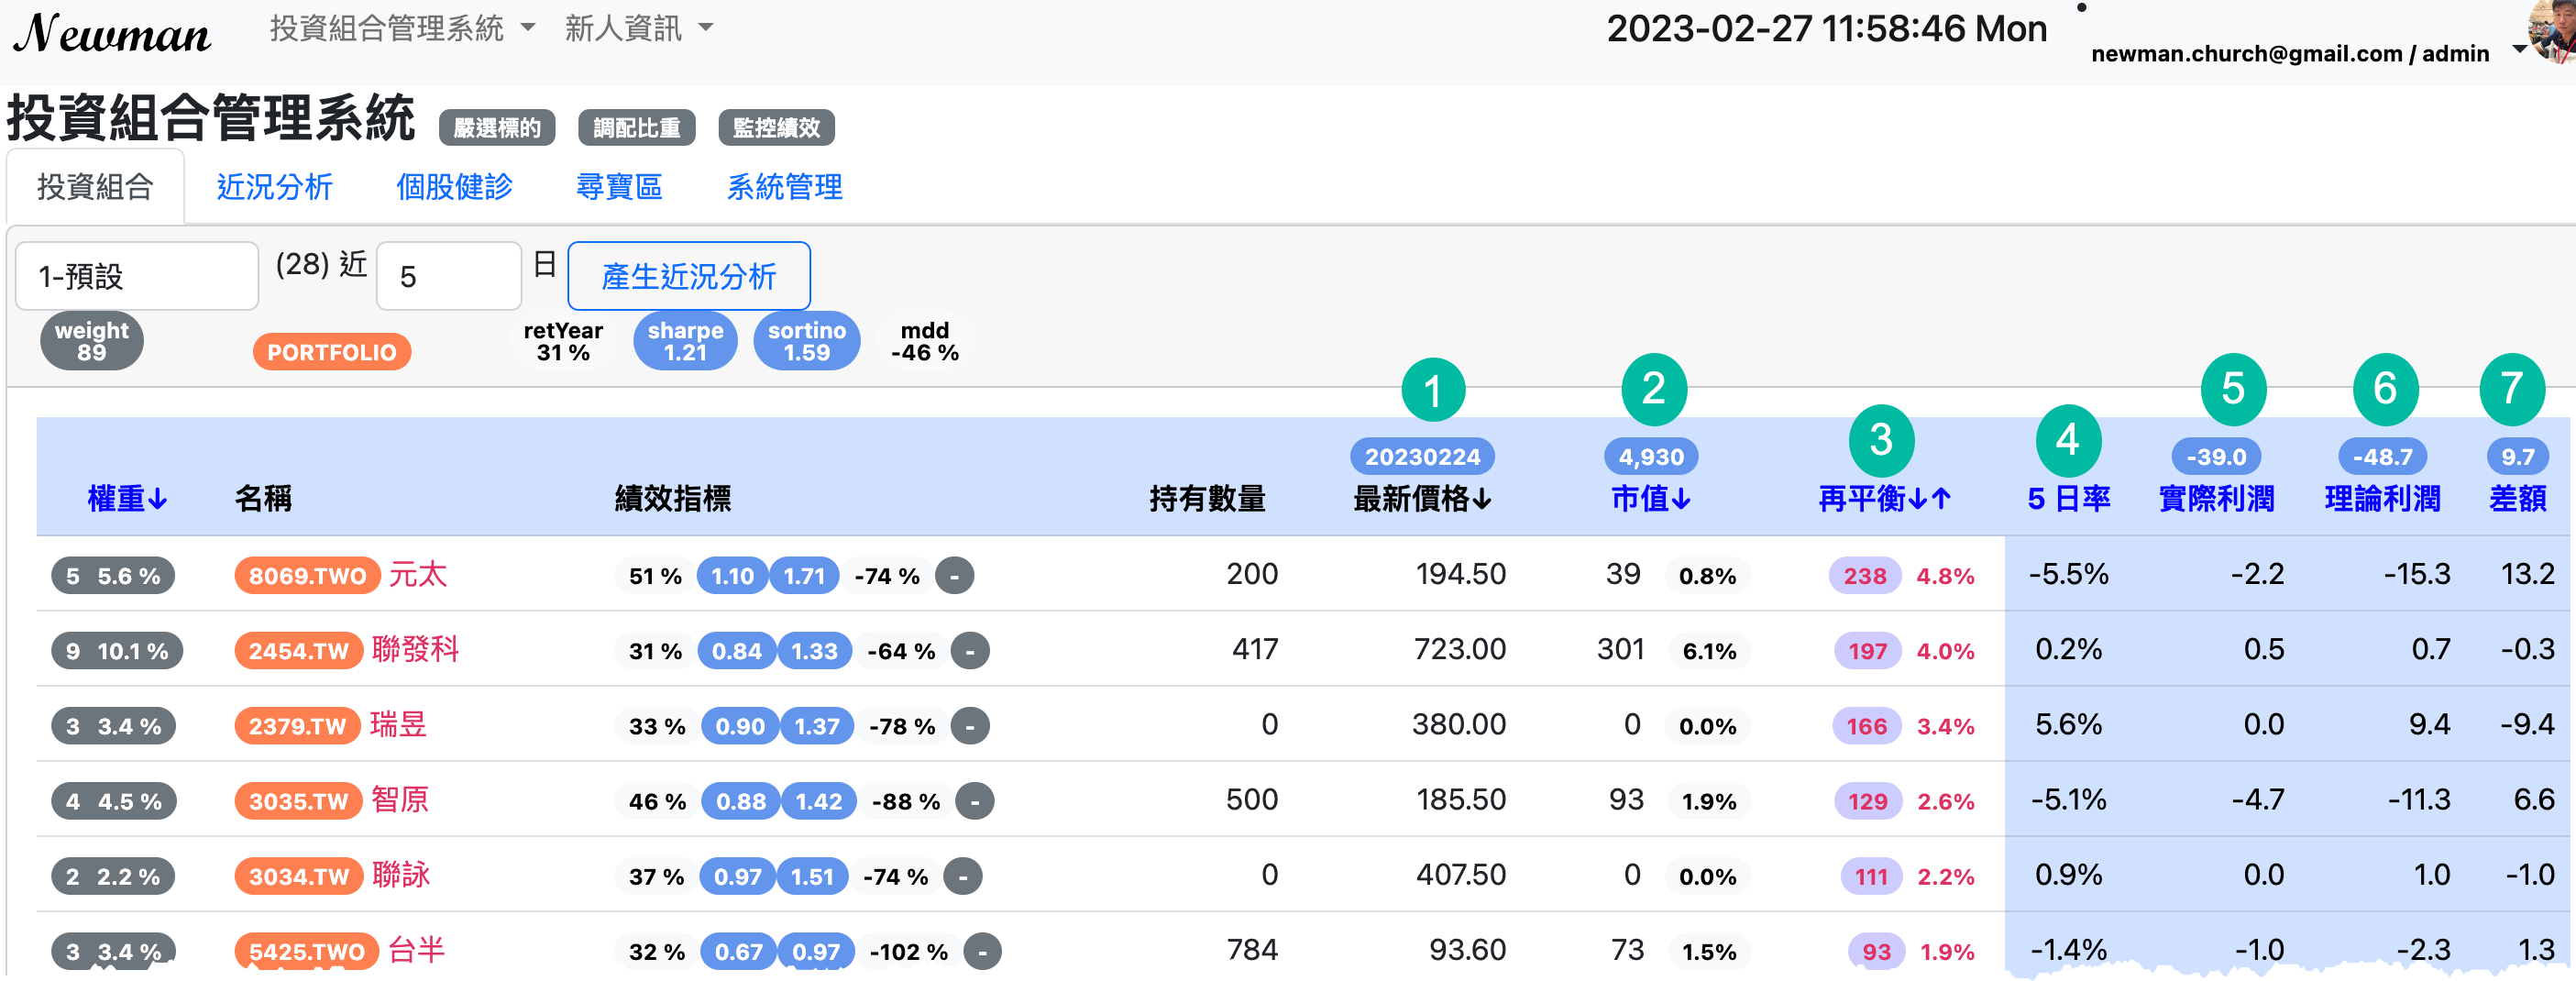Click the 238 rebalance value in 元太 row

coord(1864,576)
